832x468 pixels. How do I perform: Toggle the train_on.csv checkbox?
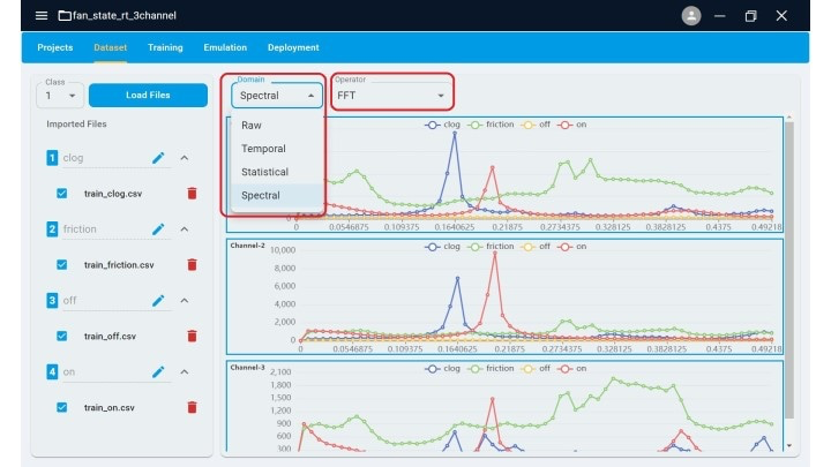click(x=62, y=407)
